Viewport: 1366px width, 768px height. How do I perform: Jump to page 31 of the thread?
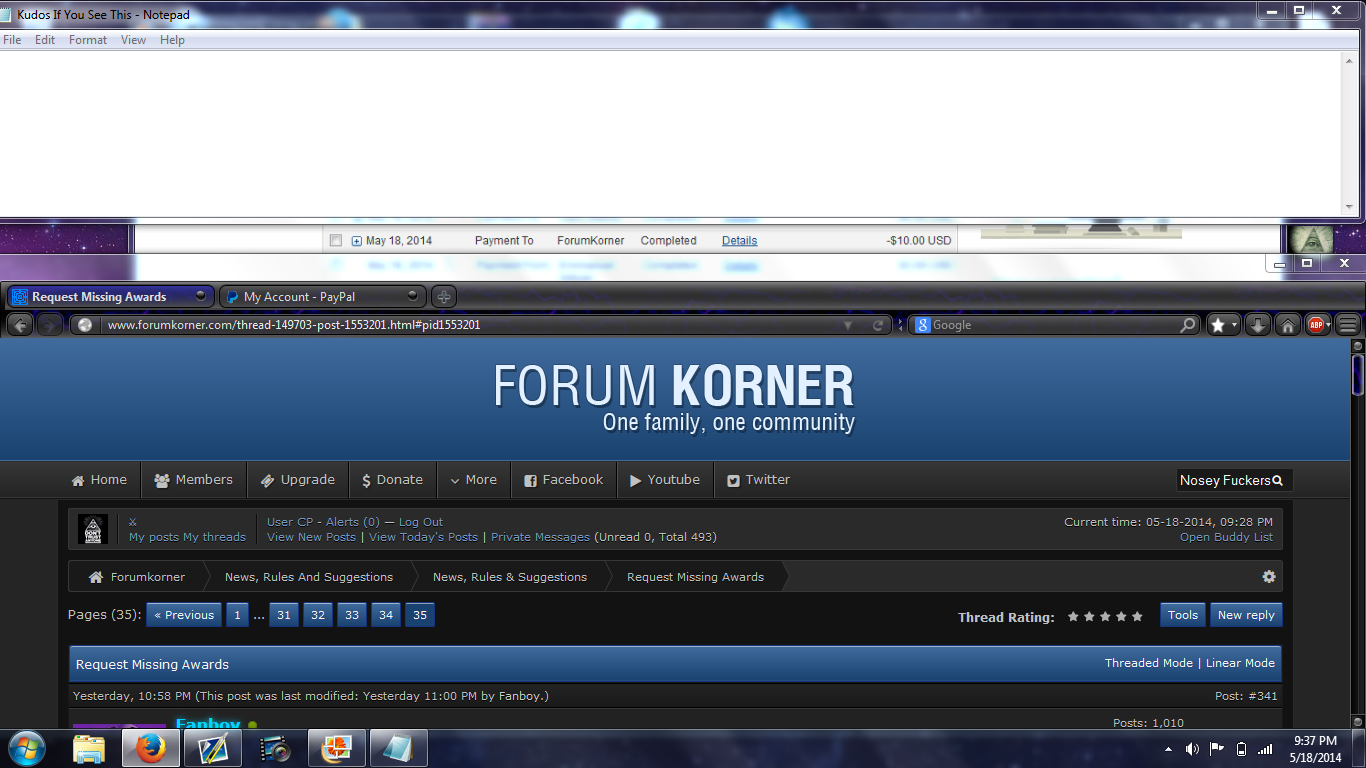tap(284, 615)
